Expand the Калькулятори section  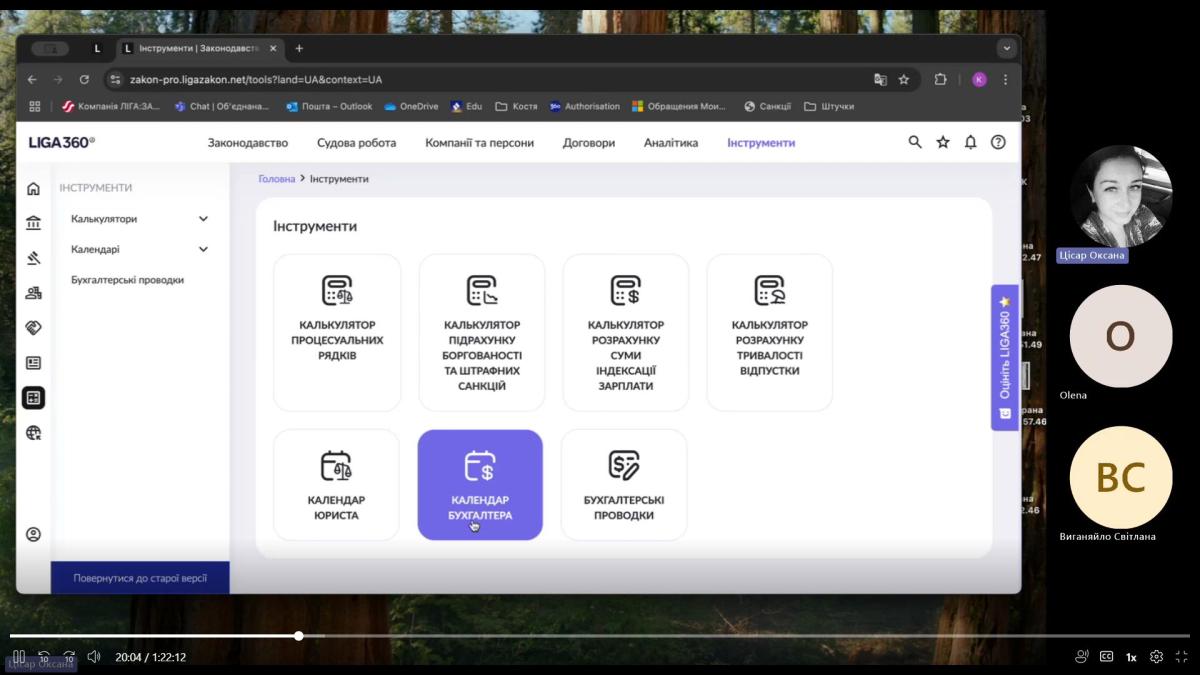pos(203,219)
